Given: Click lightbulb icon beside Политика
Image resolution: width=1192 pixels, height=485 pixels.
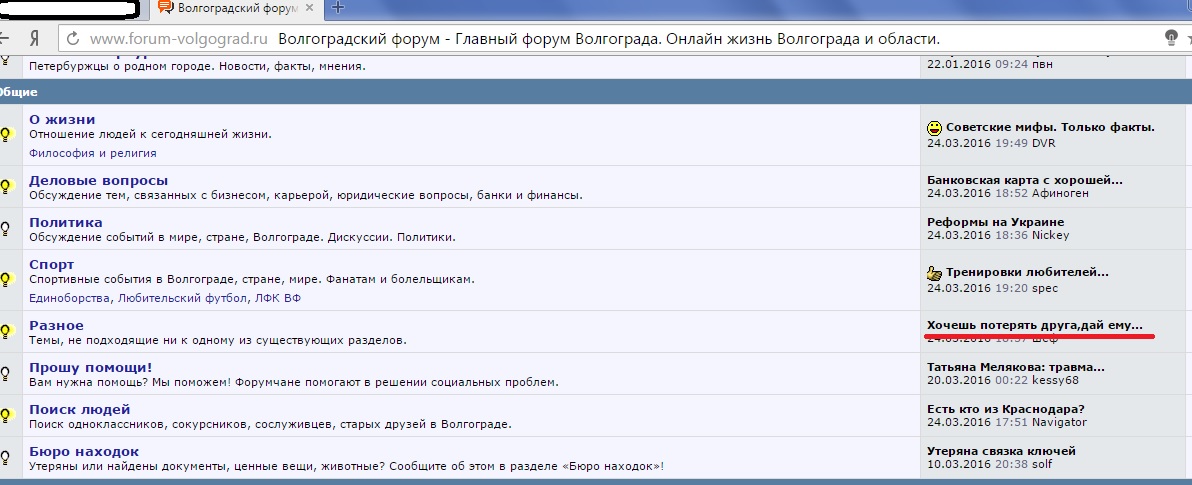Looking at the screenshot, I should [x=6, y=228].
